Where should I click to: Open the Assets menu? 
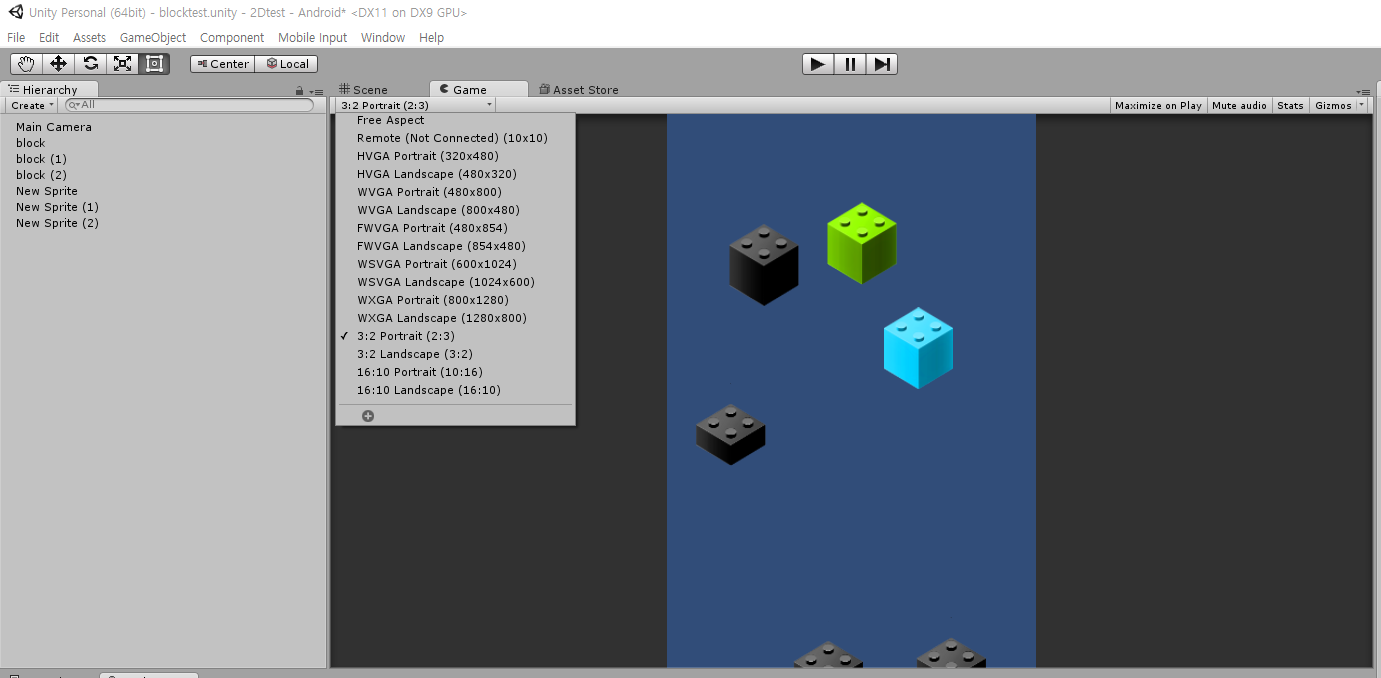point(89,38)
